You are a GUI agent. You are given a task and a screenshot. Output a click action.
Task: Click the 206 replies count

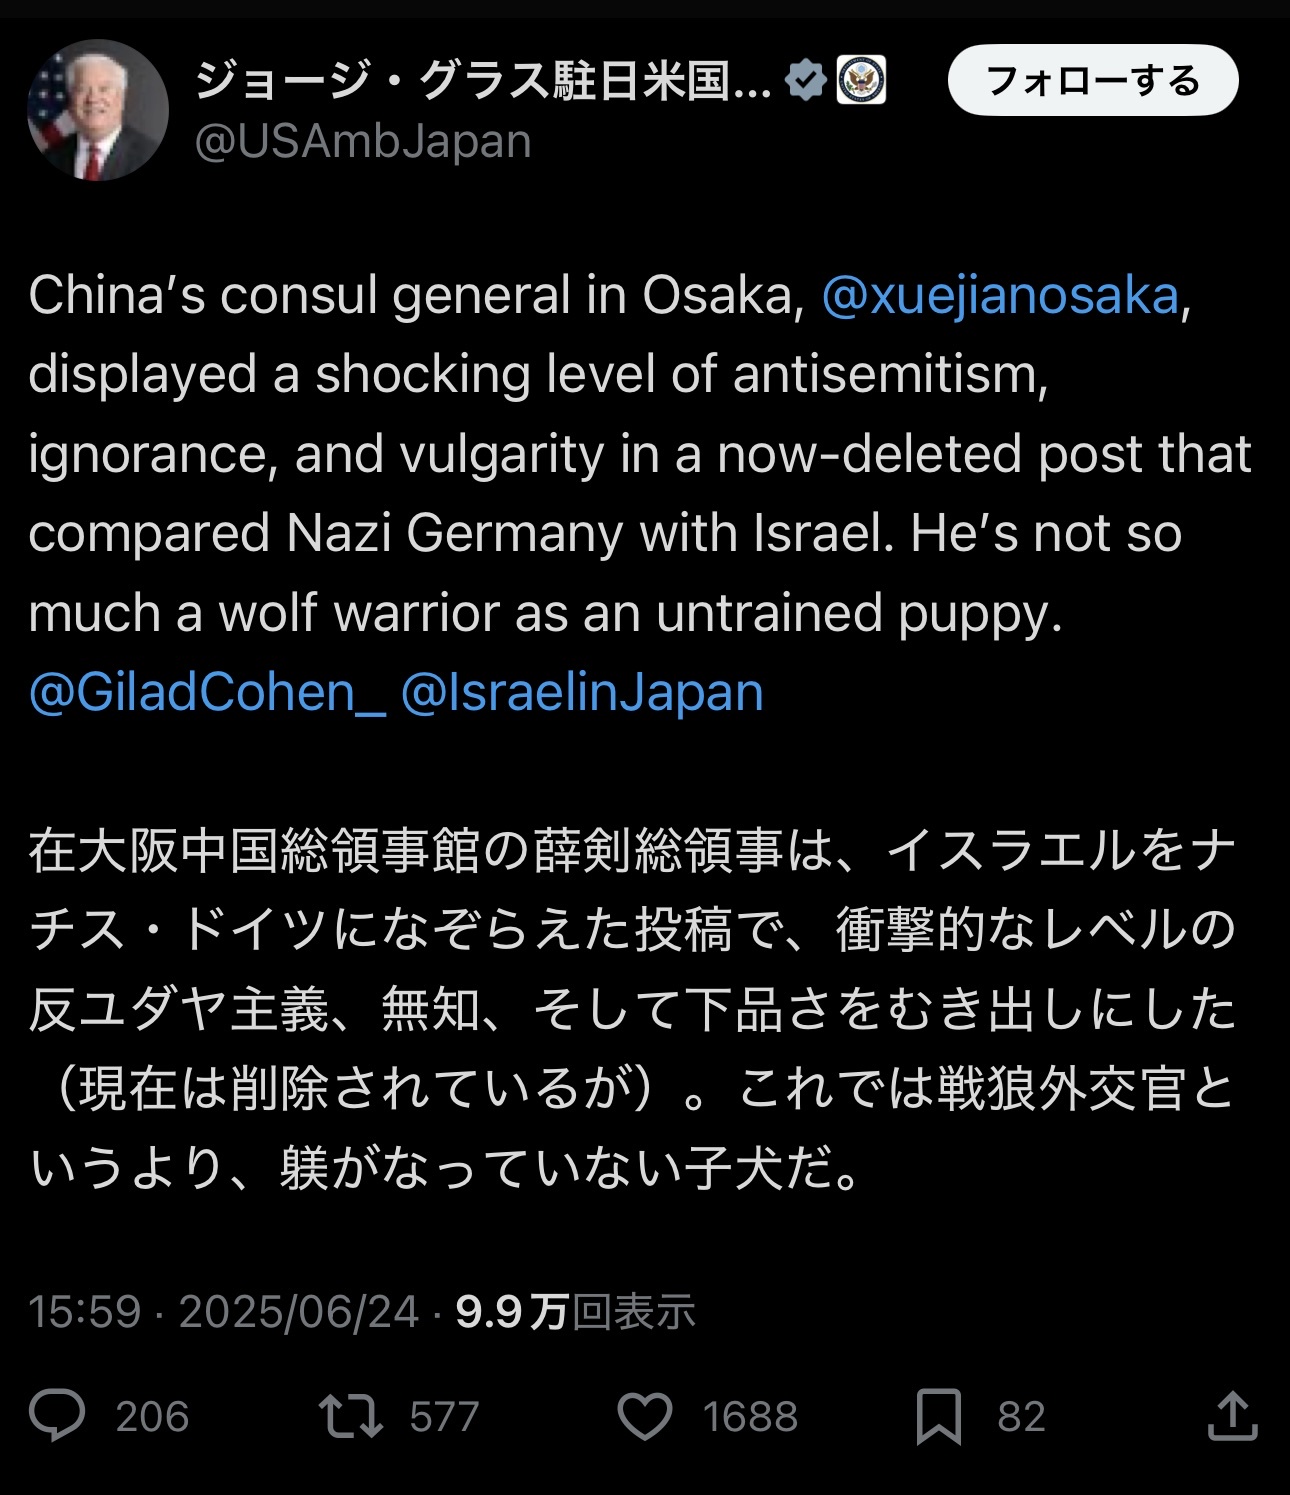pyautogui.click(x=152, y=1417)
